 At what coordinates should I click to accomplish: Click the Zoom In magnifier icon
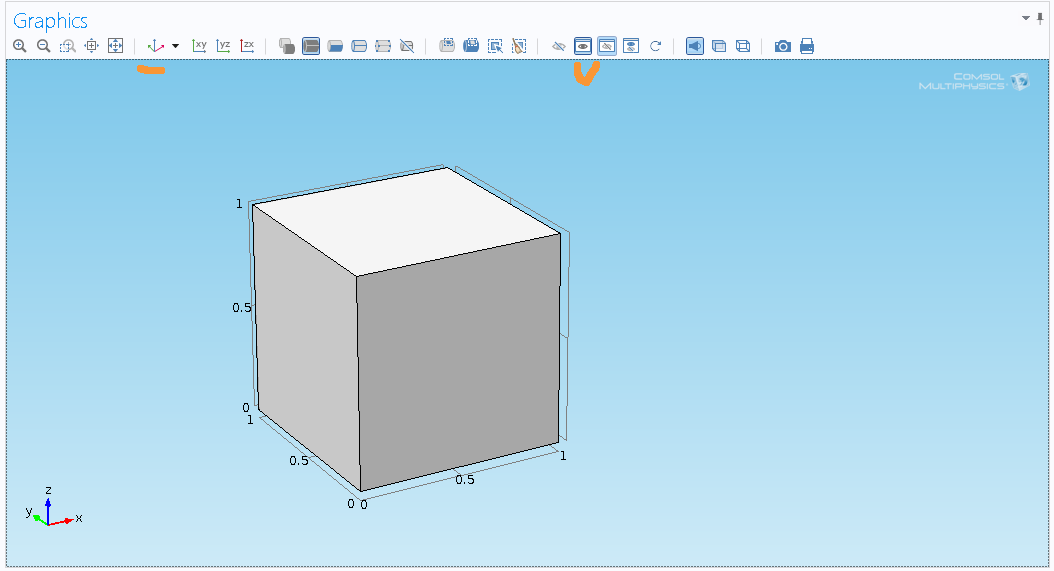coord(20,46)
